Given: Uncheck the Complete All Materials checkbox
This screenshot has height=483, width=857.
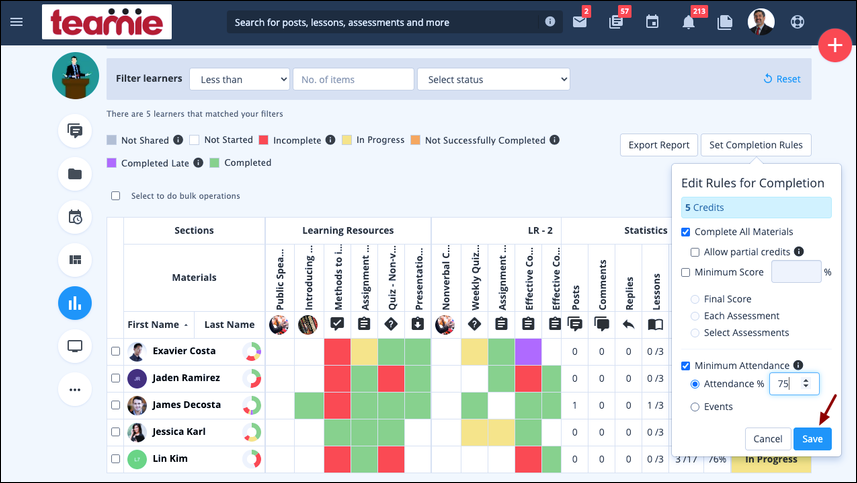Looking at the screenshot, I should (x=685, y=232).
